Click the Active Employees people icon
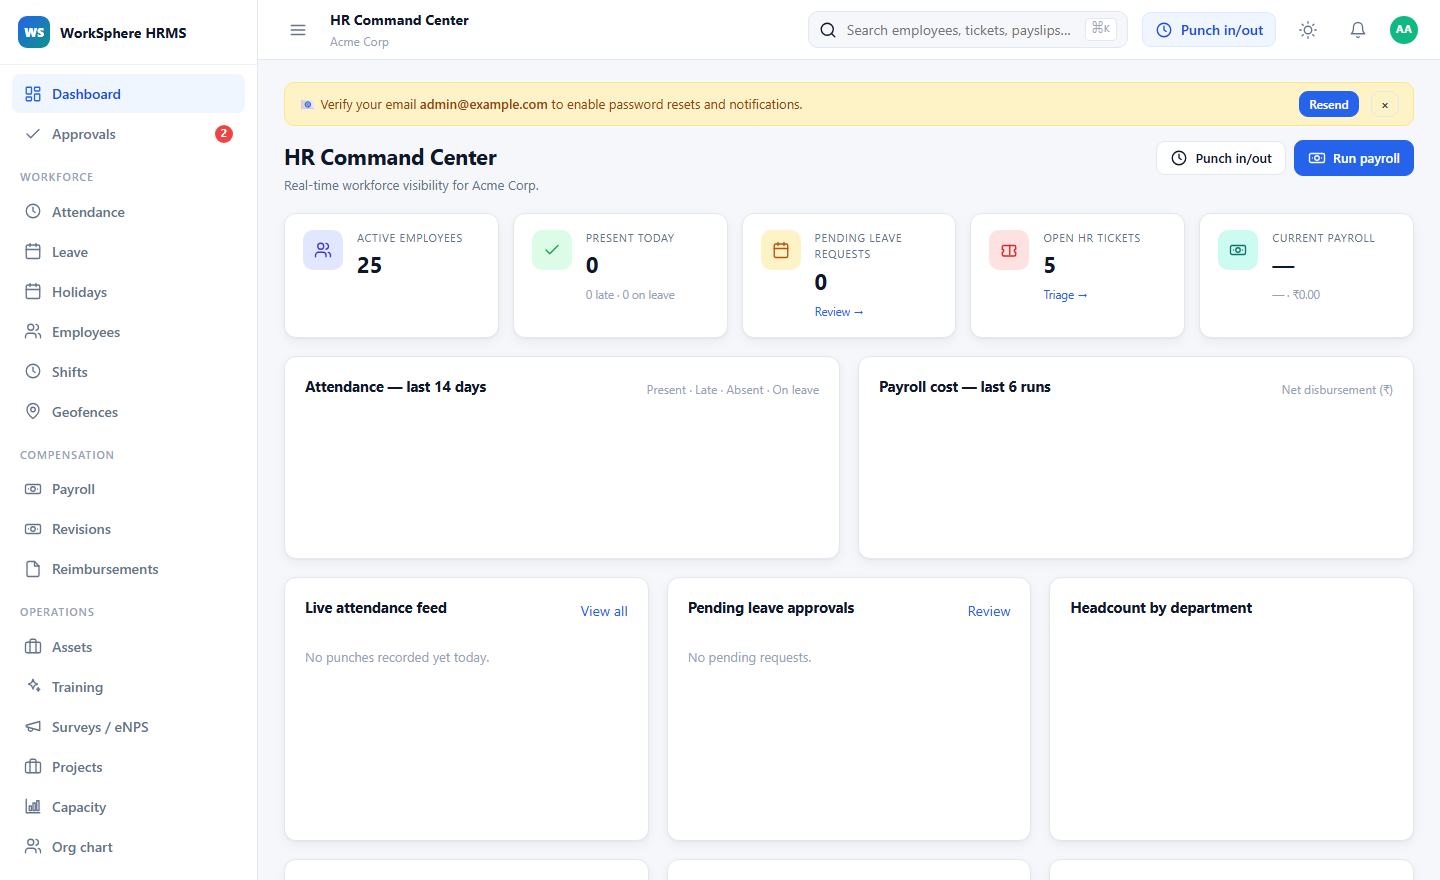1440x880 pixels. pyautogui.click(x=323, y=250)
